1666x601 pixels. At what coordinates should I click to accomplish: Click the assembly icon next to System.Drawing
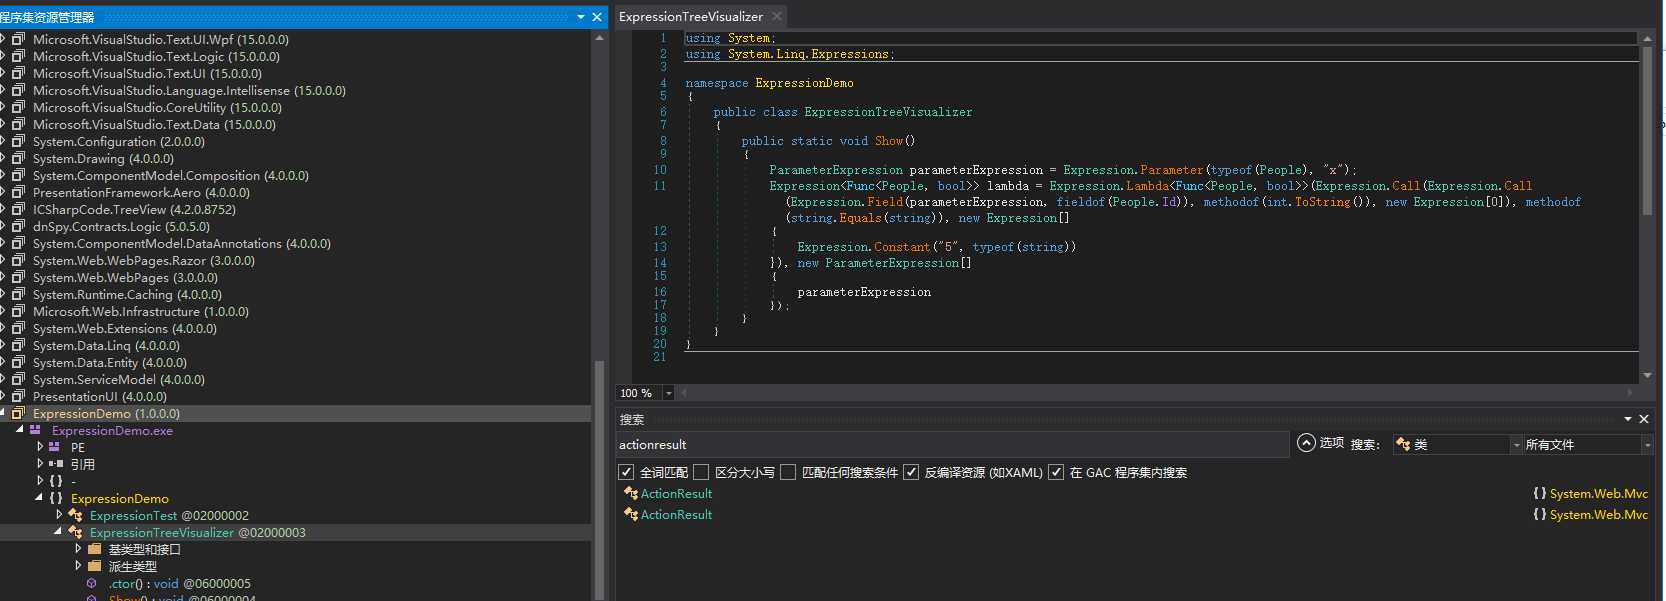pos(18,158)
